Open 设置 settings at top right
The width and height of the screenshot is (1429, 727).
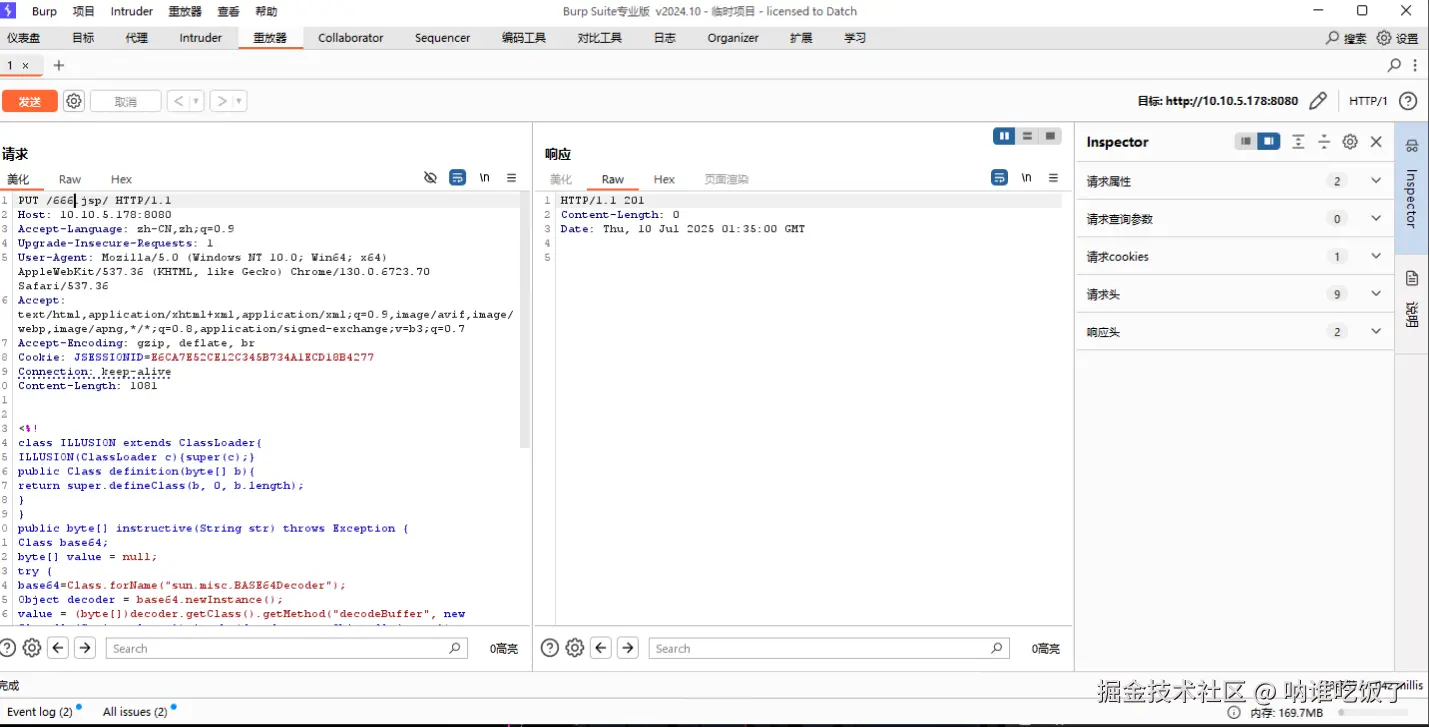[x=1398, y=38]
